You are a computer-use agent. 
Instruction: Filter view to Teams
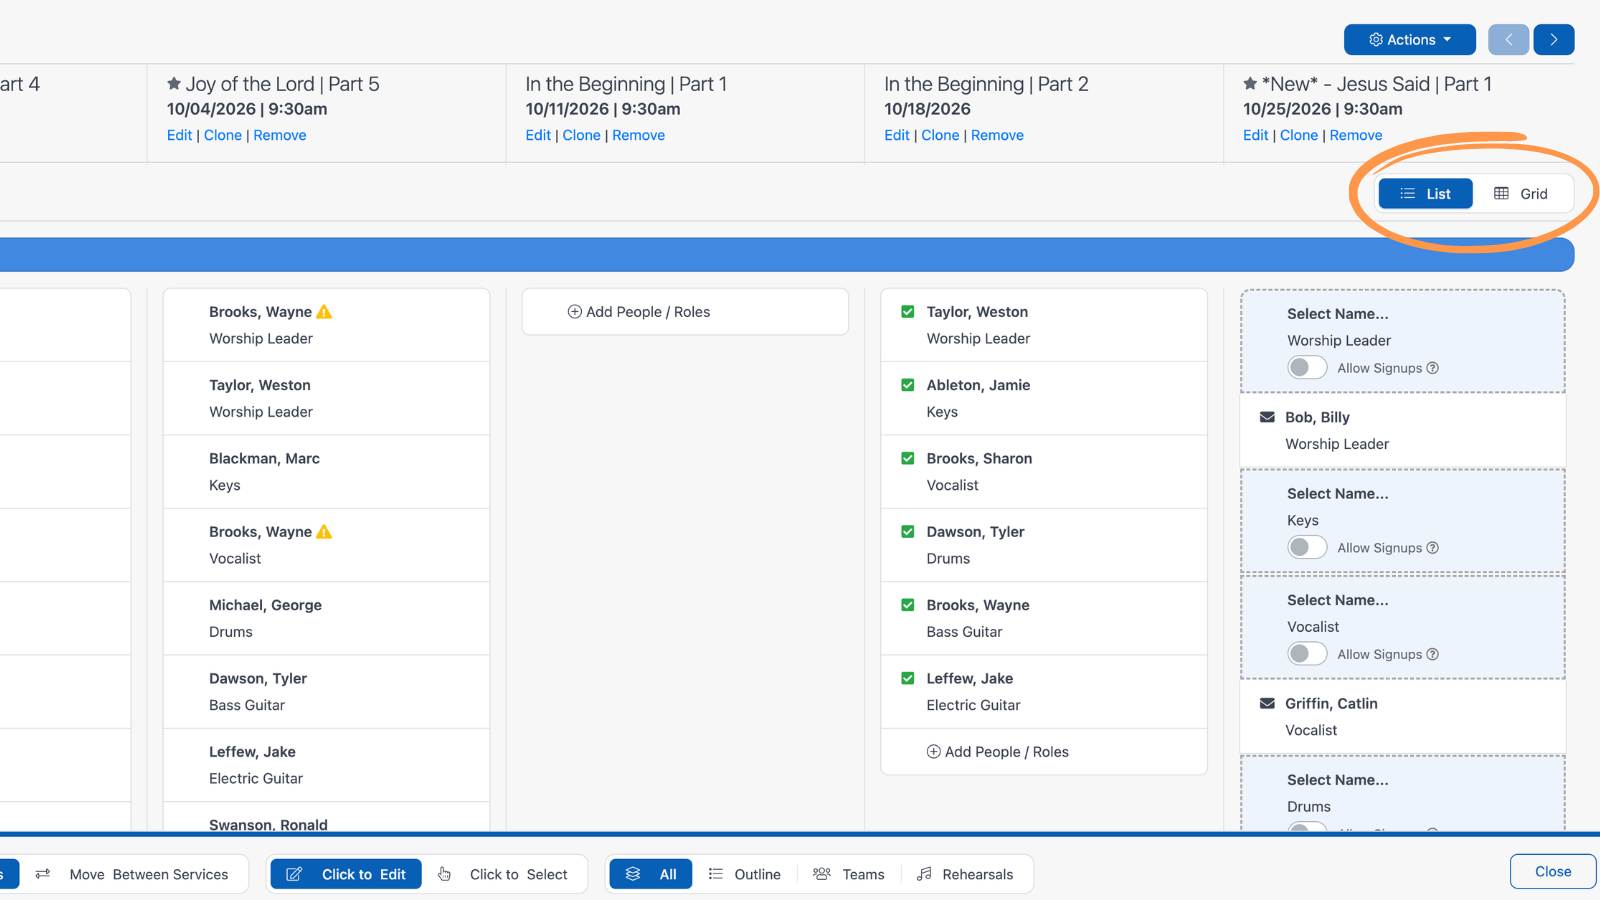(x=849, y=874)
